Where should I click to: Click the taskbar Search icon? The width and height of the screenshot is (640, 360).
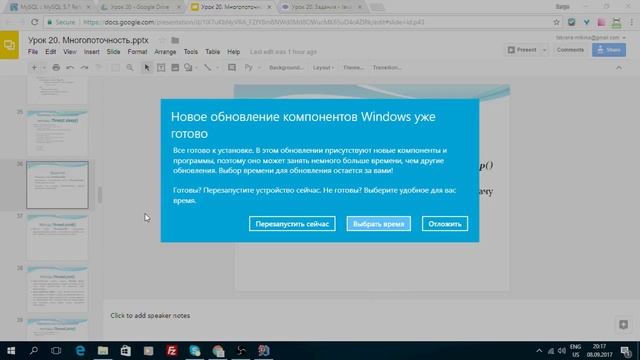34,351
